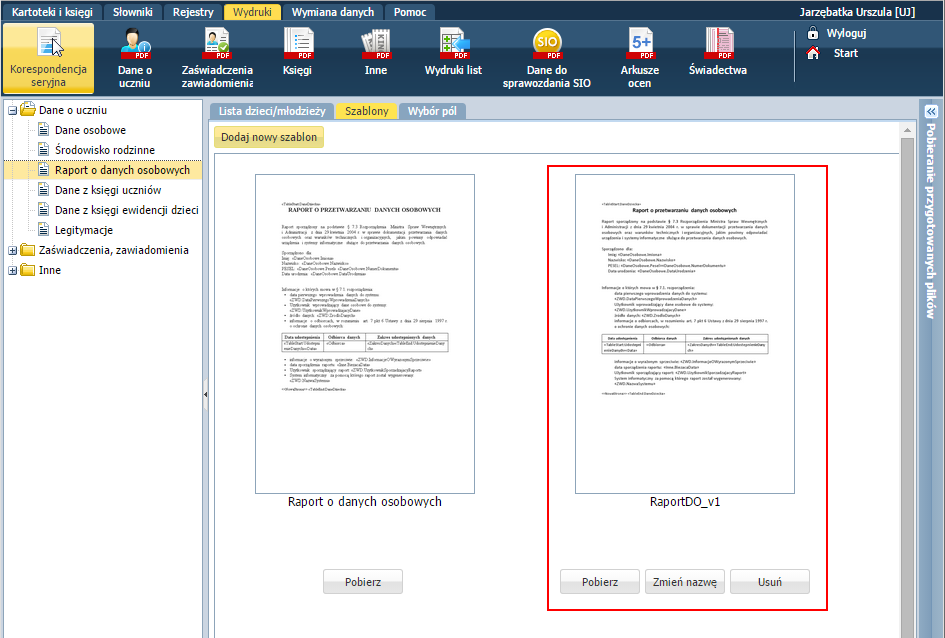Open Korespondencja seryjna ribbon icon

pos(48,58)
